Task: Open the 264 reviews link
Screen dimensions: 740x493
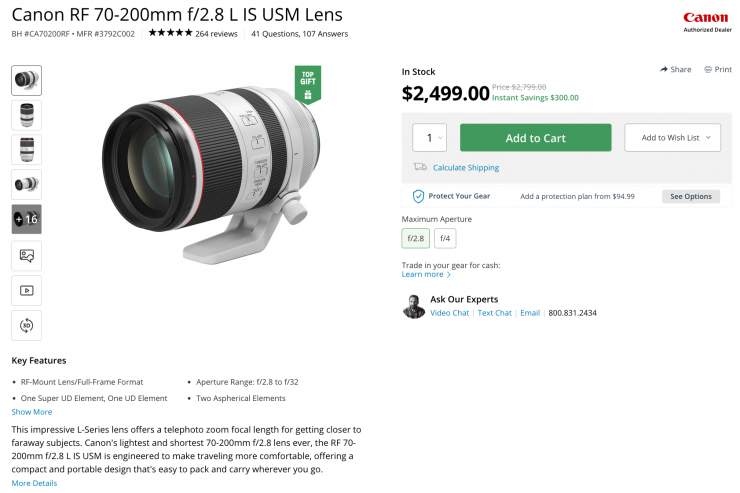Action: 216,34
